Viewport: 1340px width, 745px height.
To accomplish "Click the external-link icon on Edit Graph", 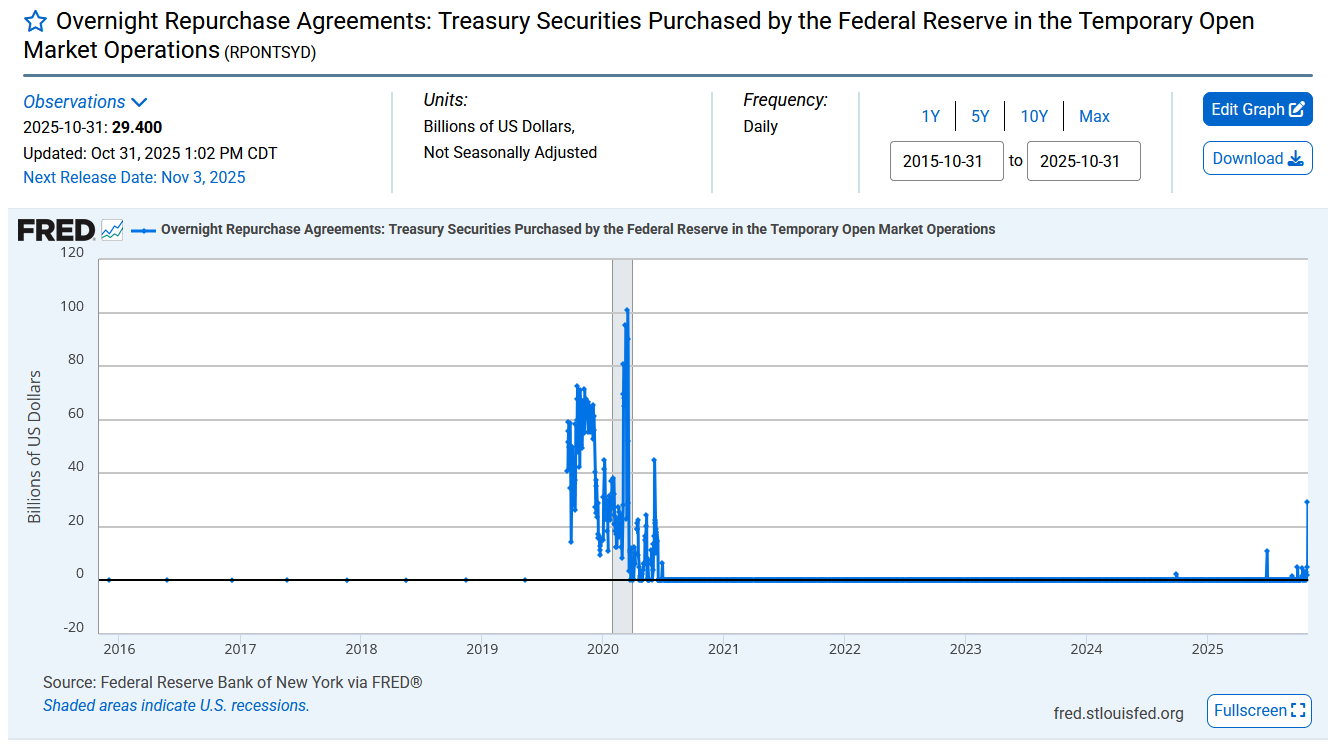I will coord(1297,109).
